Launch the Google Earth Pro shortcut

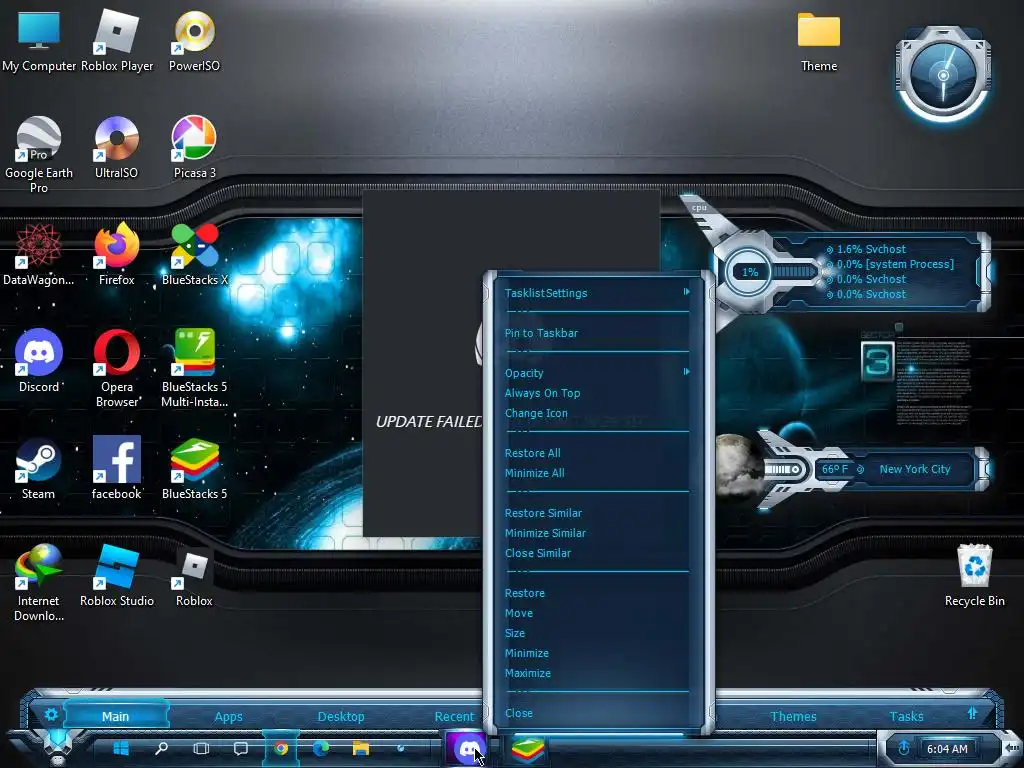click(39, 154)
